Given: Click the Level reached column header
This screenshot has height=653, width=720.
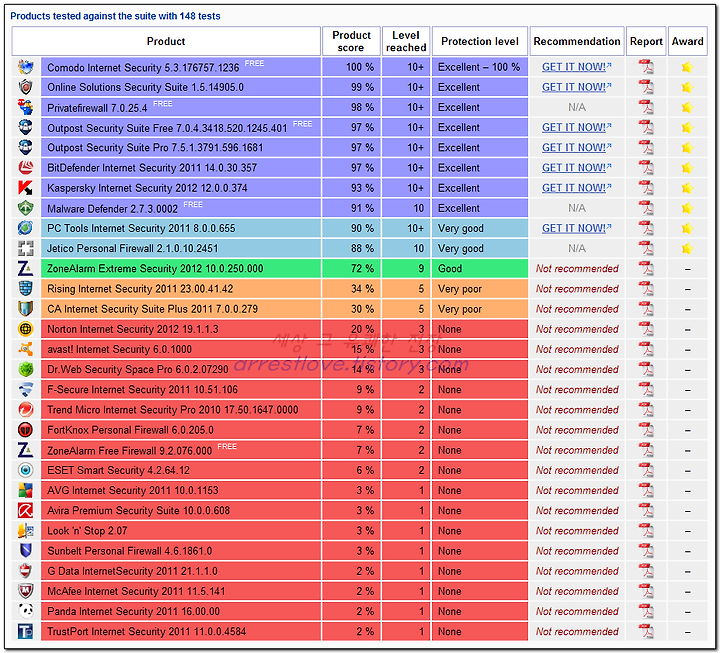Looking at the screenshot, I should [406, 41].
